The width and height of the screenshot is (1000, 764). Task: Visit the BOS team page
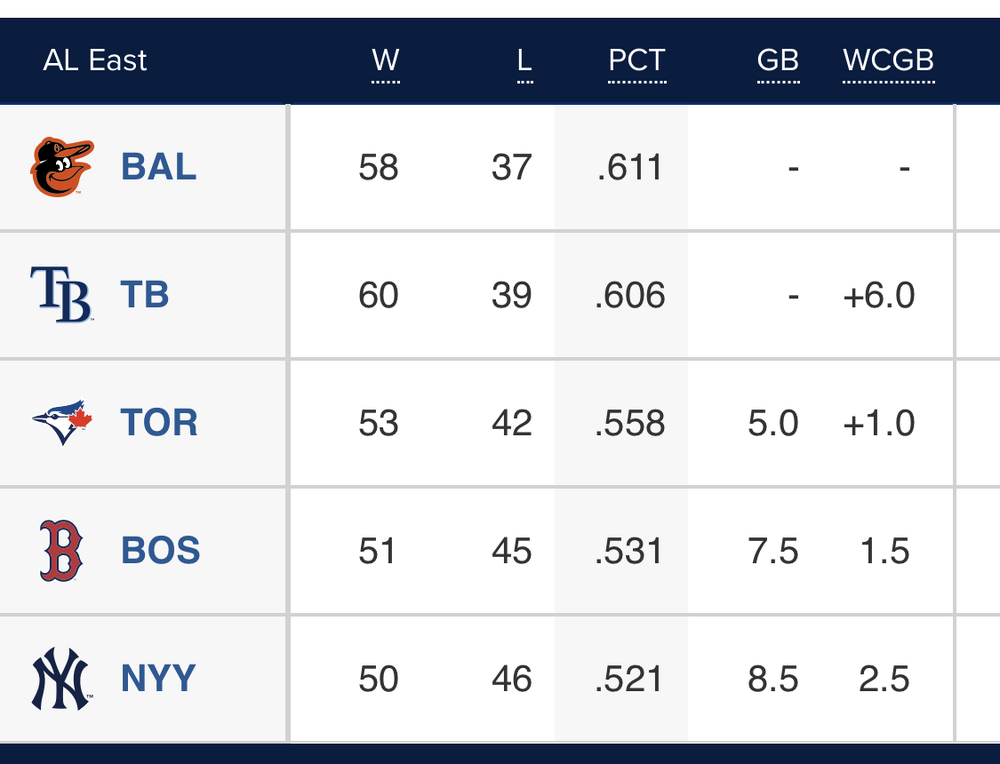pos(160,551)
